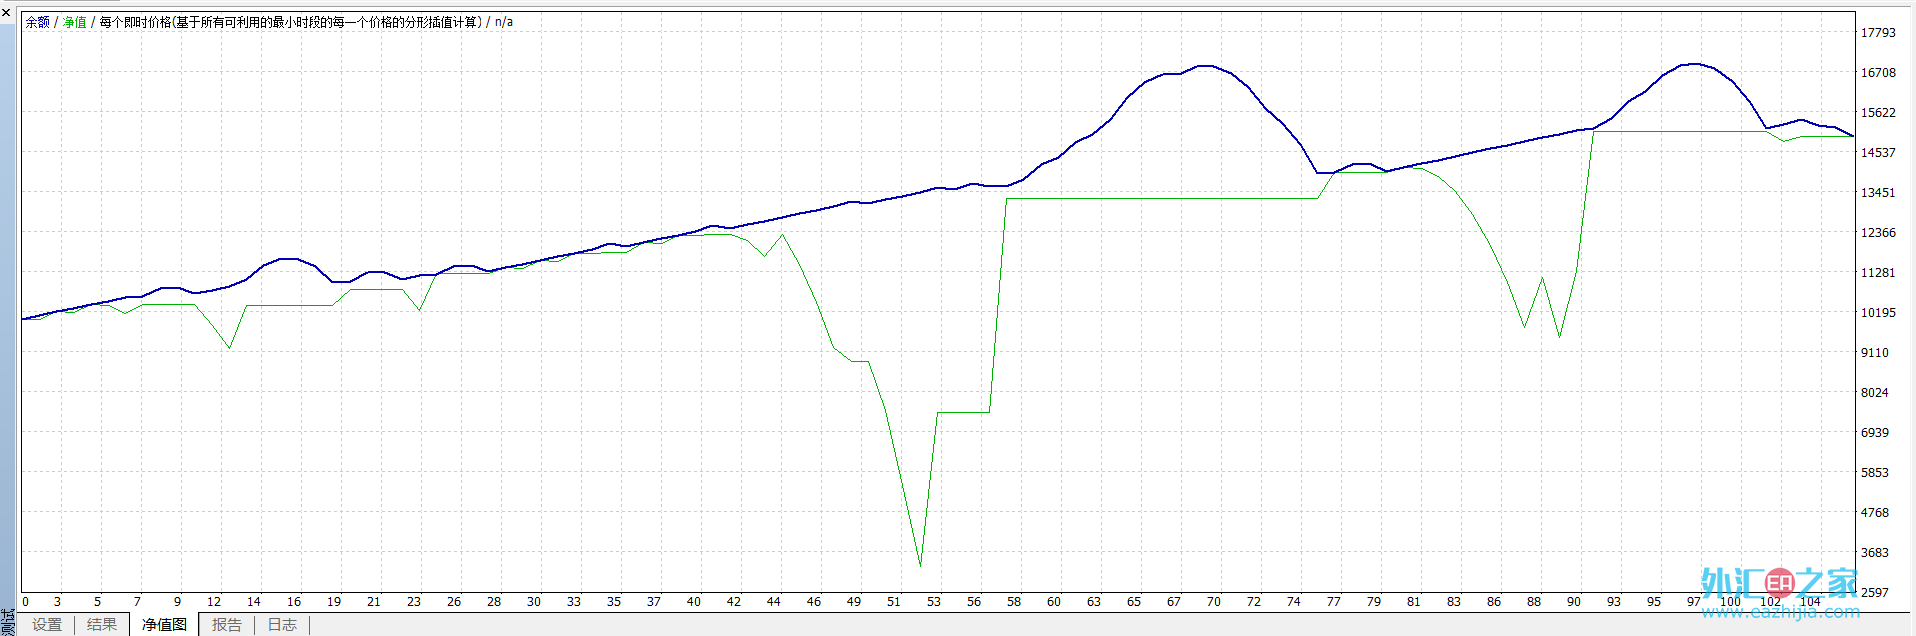Click the 5853 value on vertical axis

pyautogui.click(x=1875, y=473)
